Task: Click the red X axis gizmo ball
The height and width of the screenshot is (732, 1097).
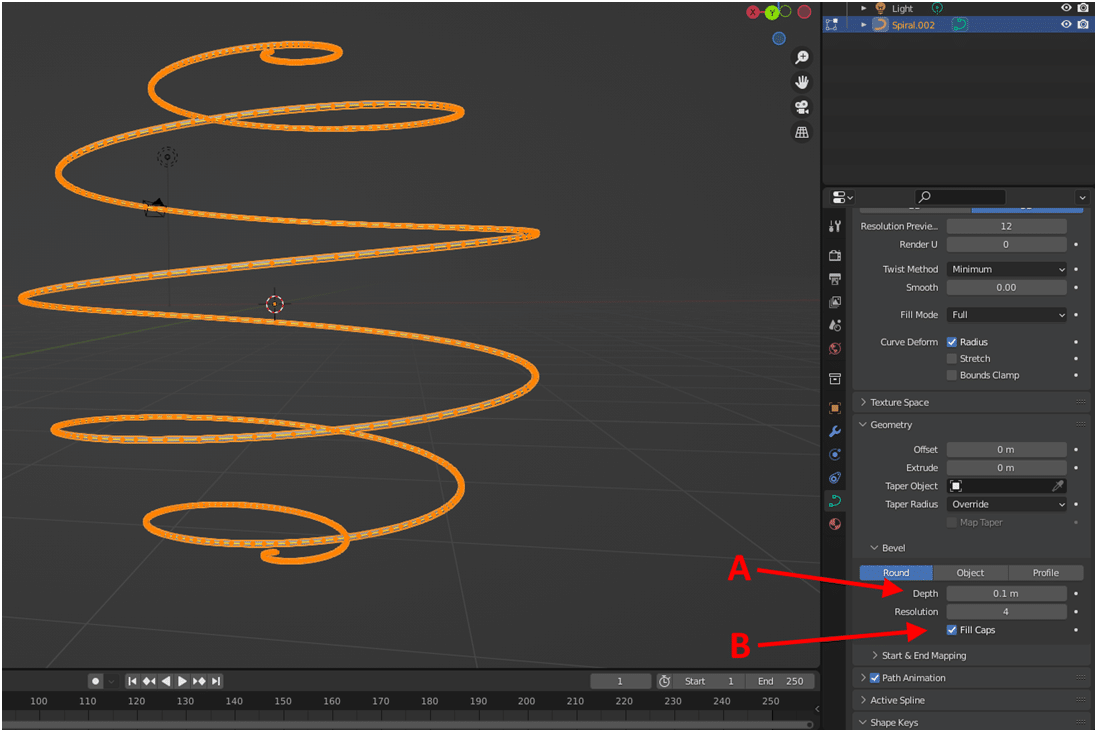Action: pyautogui.click(x=753, y=12)
